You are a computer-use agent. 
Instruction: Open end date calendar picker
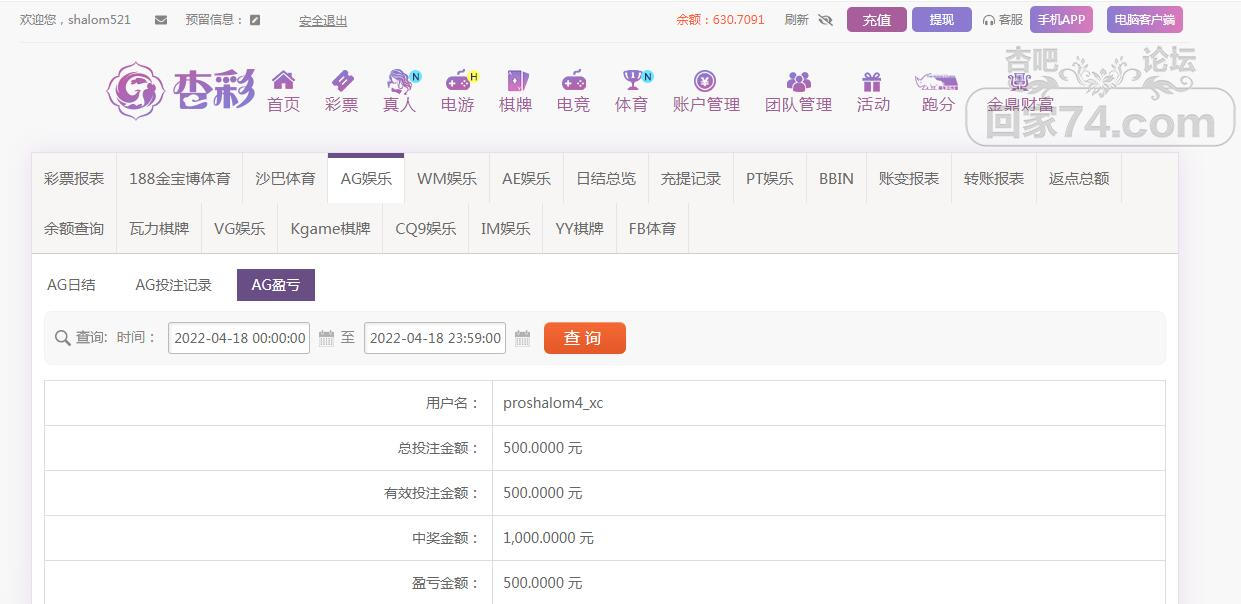pos(522,339)
